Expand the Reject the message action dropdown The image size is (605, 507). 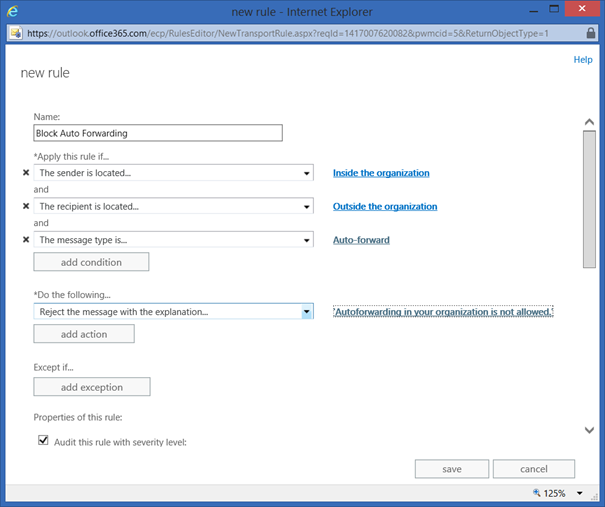click(x=306, y=312)
